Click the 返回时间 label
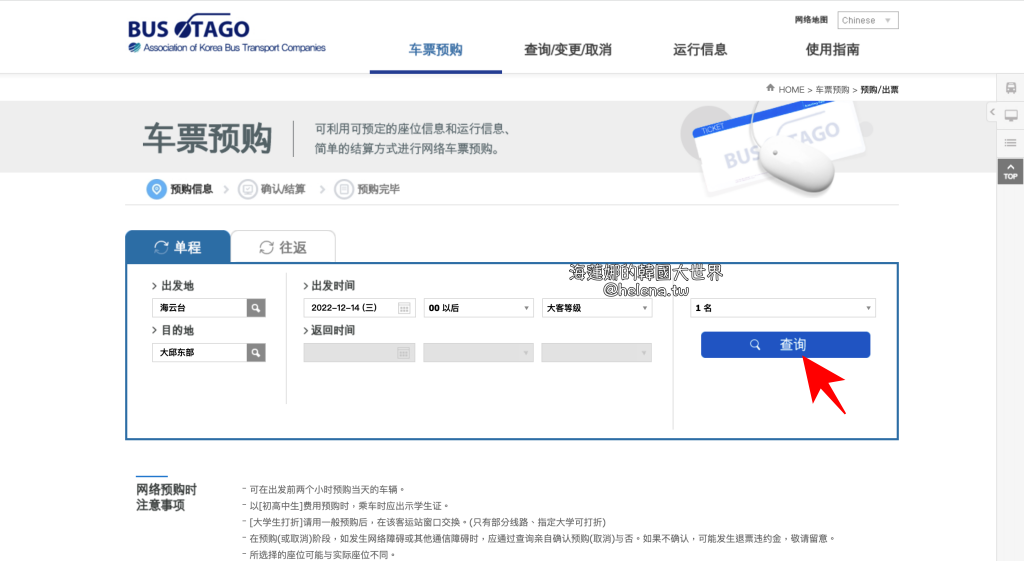This screenshot has width=1024, height=561. (332, 330)
